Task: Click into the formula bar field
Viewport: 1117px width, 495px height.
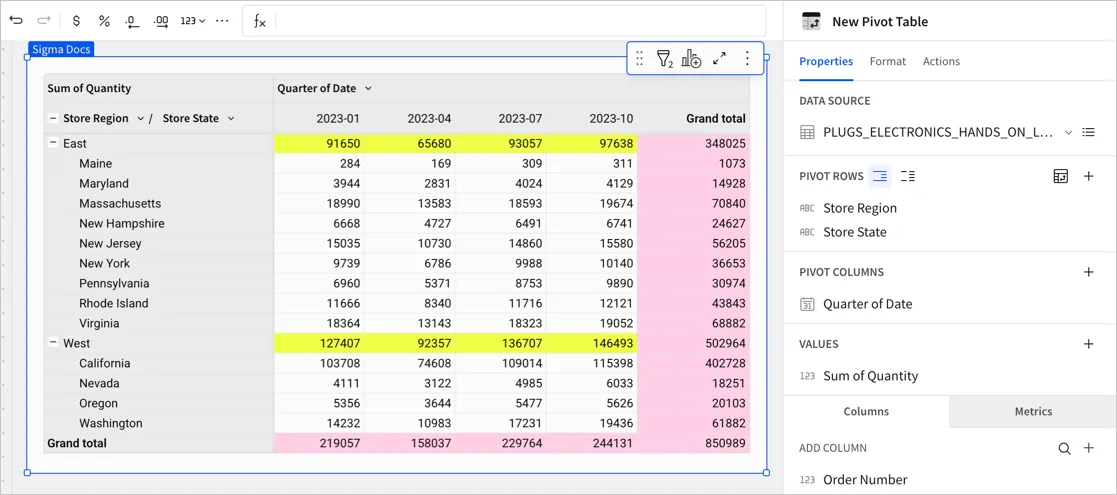Action: [x=520, y=21]
